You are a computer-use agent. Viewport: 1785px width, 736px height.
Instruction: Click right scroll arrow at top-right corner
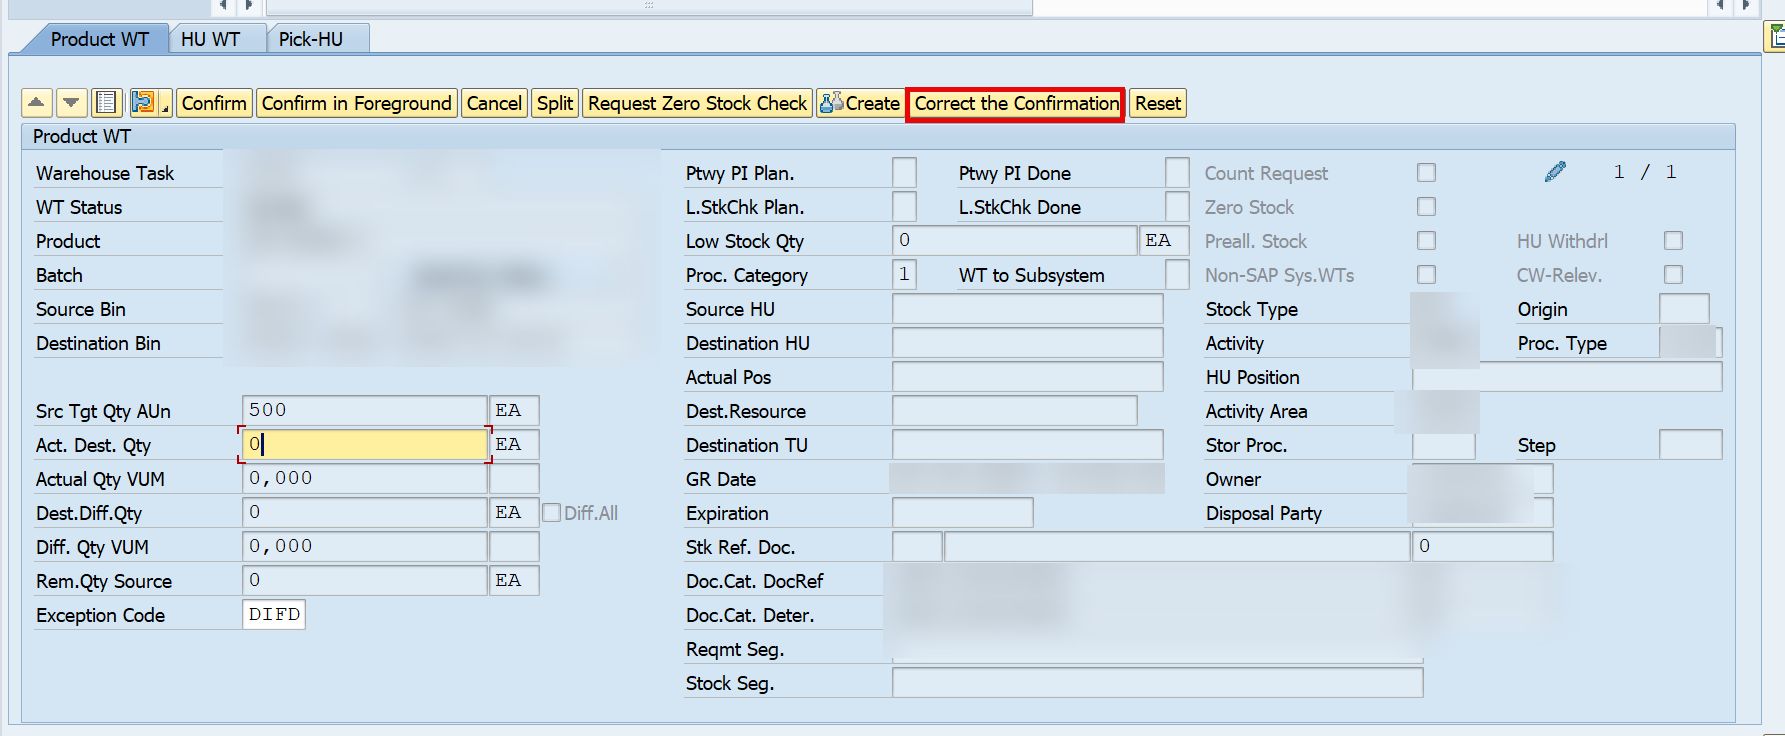click(x=1745, y=5)
